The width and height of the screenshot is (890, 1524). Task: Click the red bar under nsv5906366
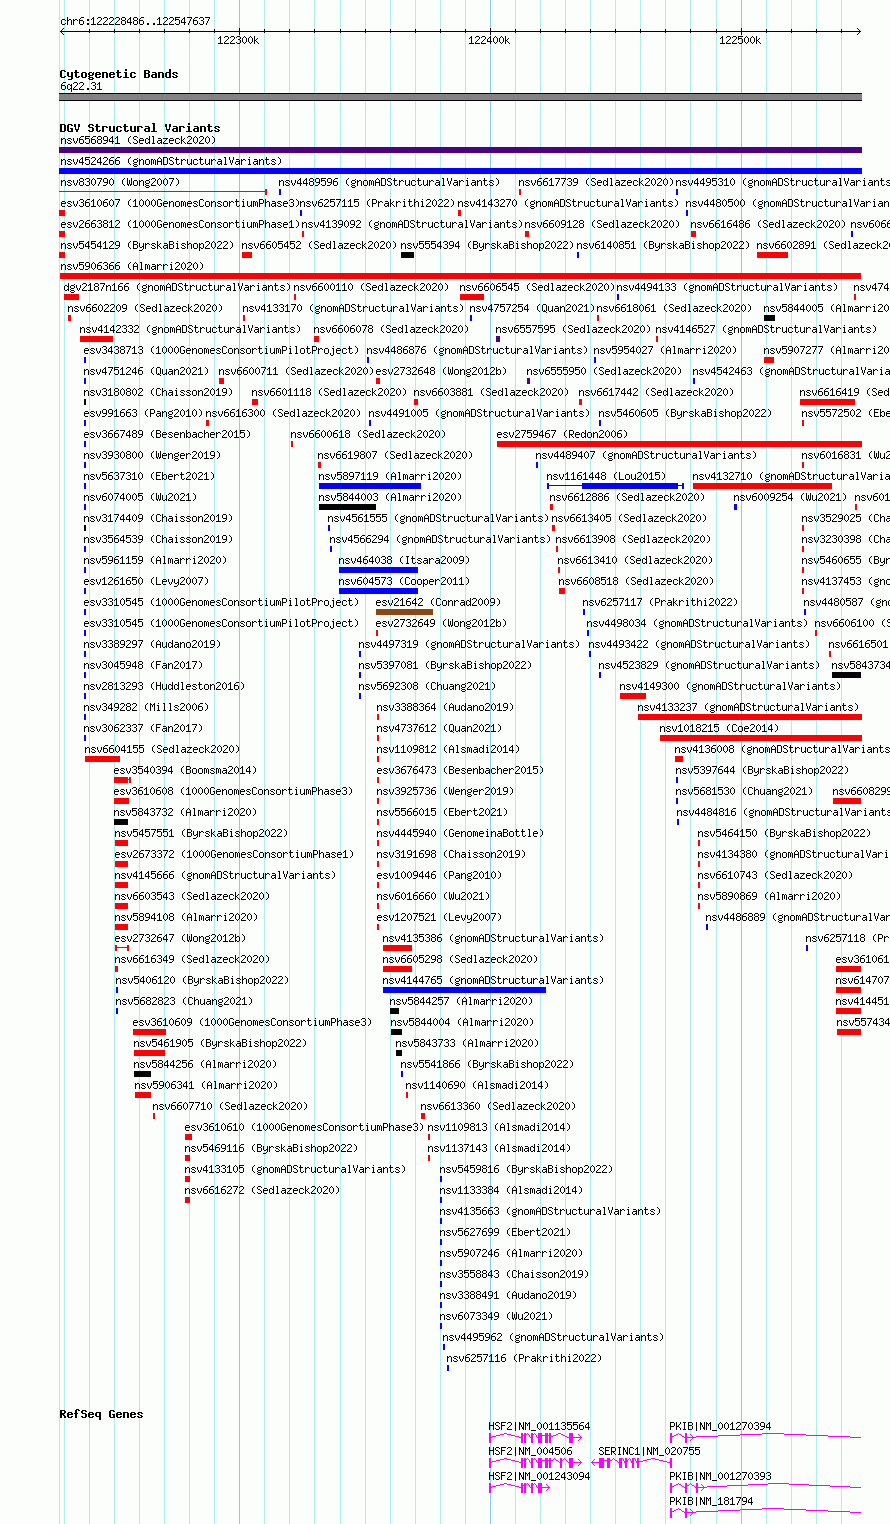460,276
